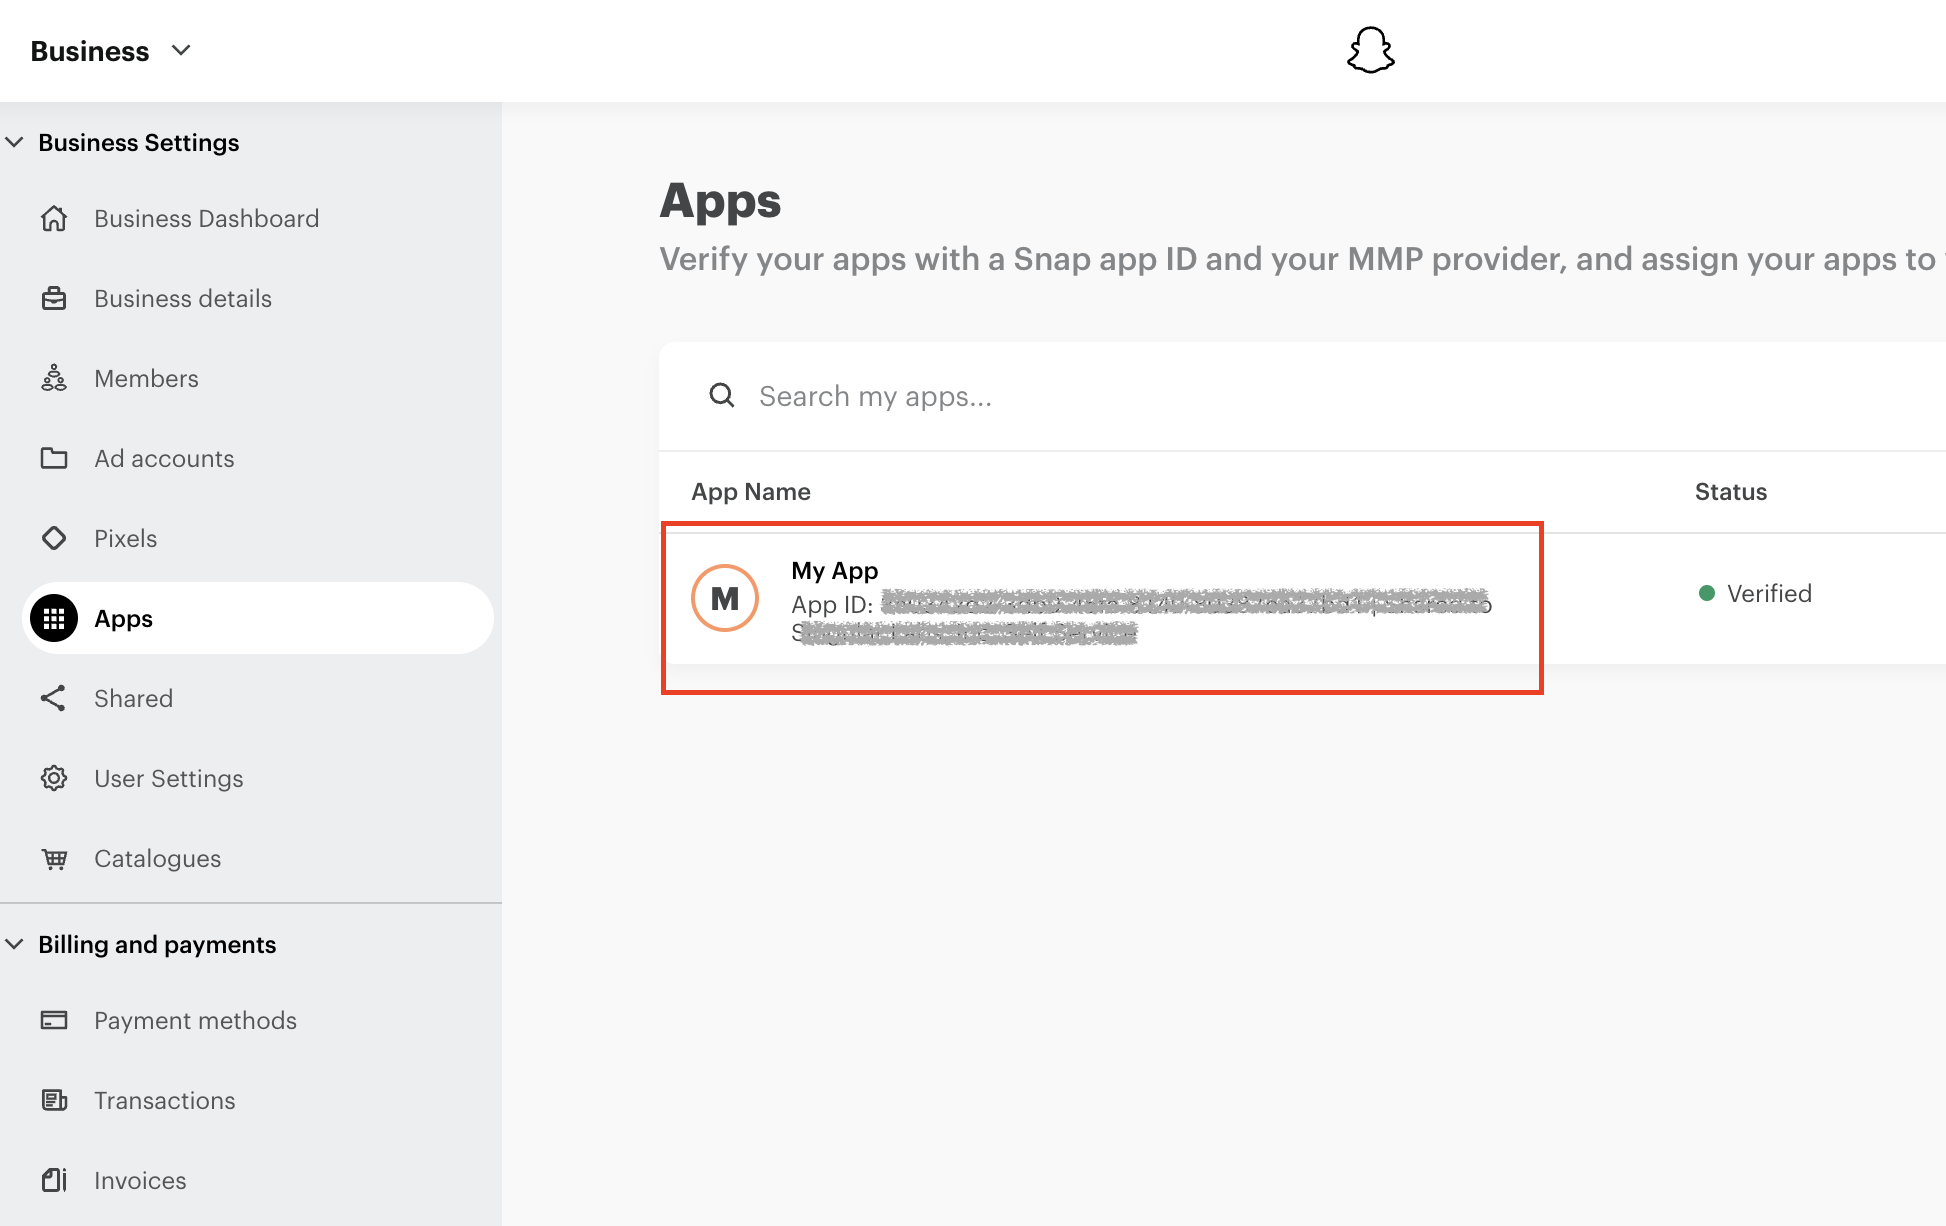The height and width of the screenshot is (1226, 1946).
Task: Open Catalogues from sidebar
Action: pos(158,858)
